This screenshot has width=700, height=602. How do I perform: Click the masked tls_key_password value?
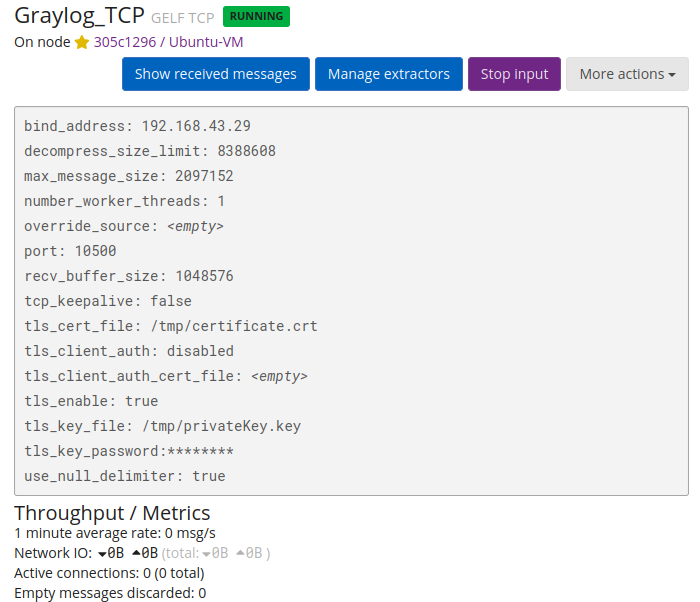[200, 451]
